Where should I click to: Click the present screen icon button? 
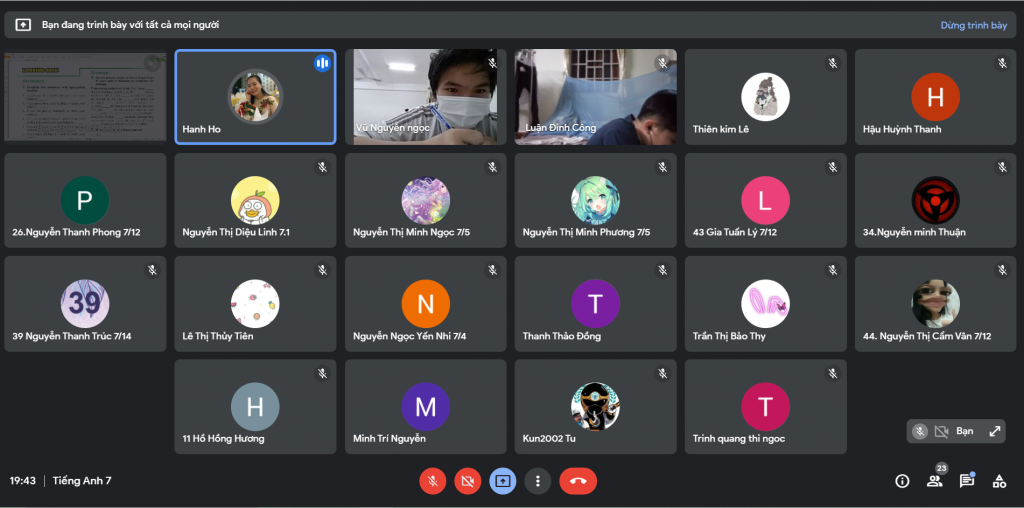[502, 481]
